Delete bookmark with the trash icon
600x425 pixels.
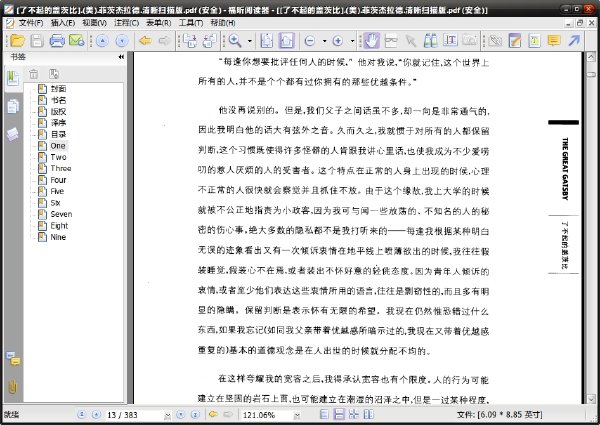tap(34, 74)
